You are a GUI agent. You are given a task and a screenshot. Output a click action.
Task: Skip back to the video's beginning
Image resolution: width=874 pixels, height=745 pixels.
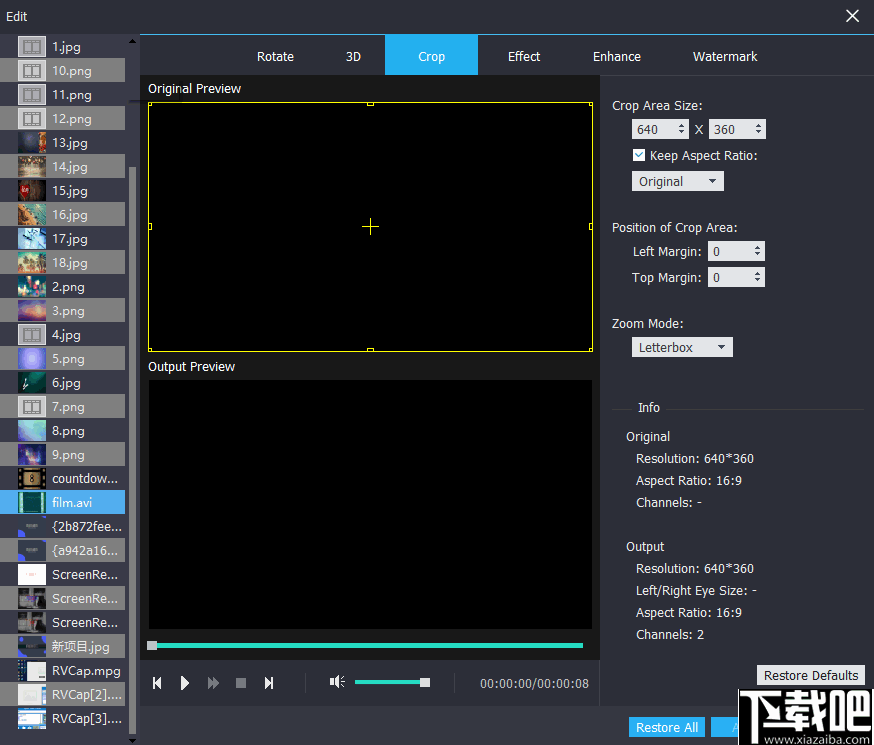pyautogui.click(x=157, y=682)
